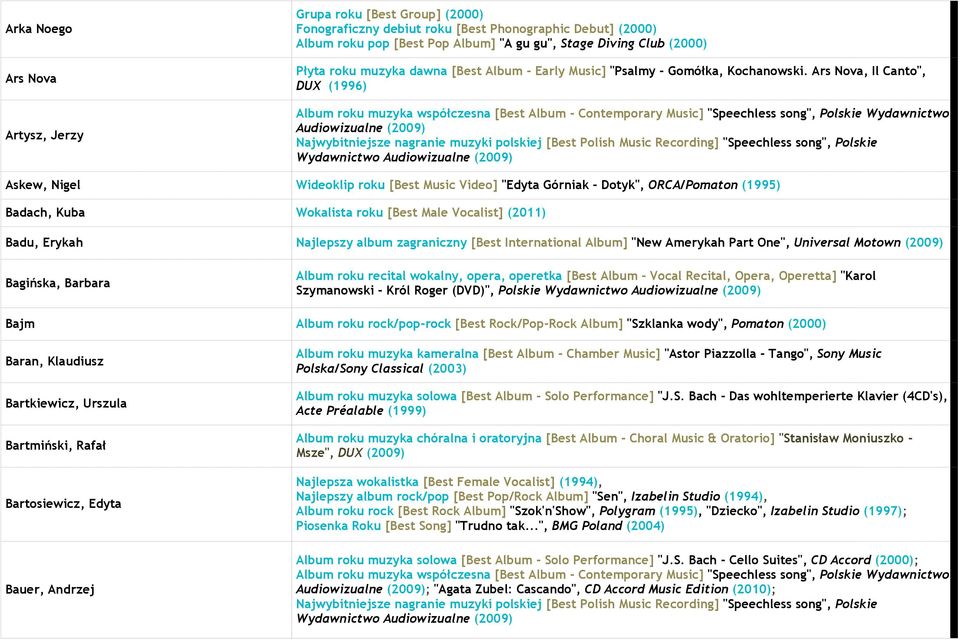The width and height of the screenshot is (960, 640).
Task: Select the Bauer, Andrzej name cell
Action: tap(146, 590)
